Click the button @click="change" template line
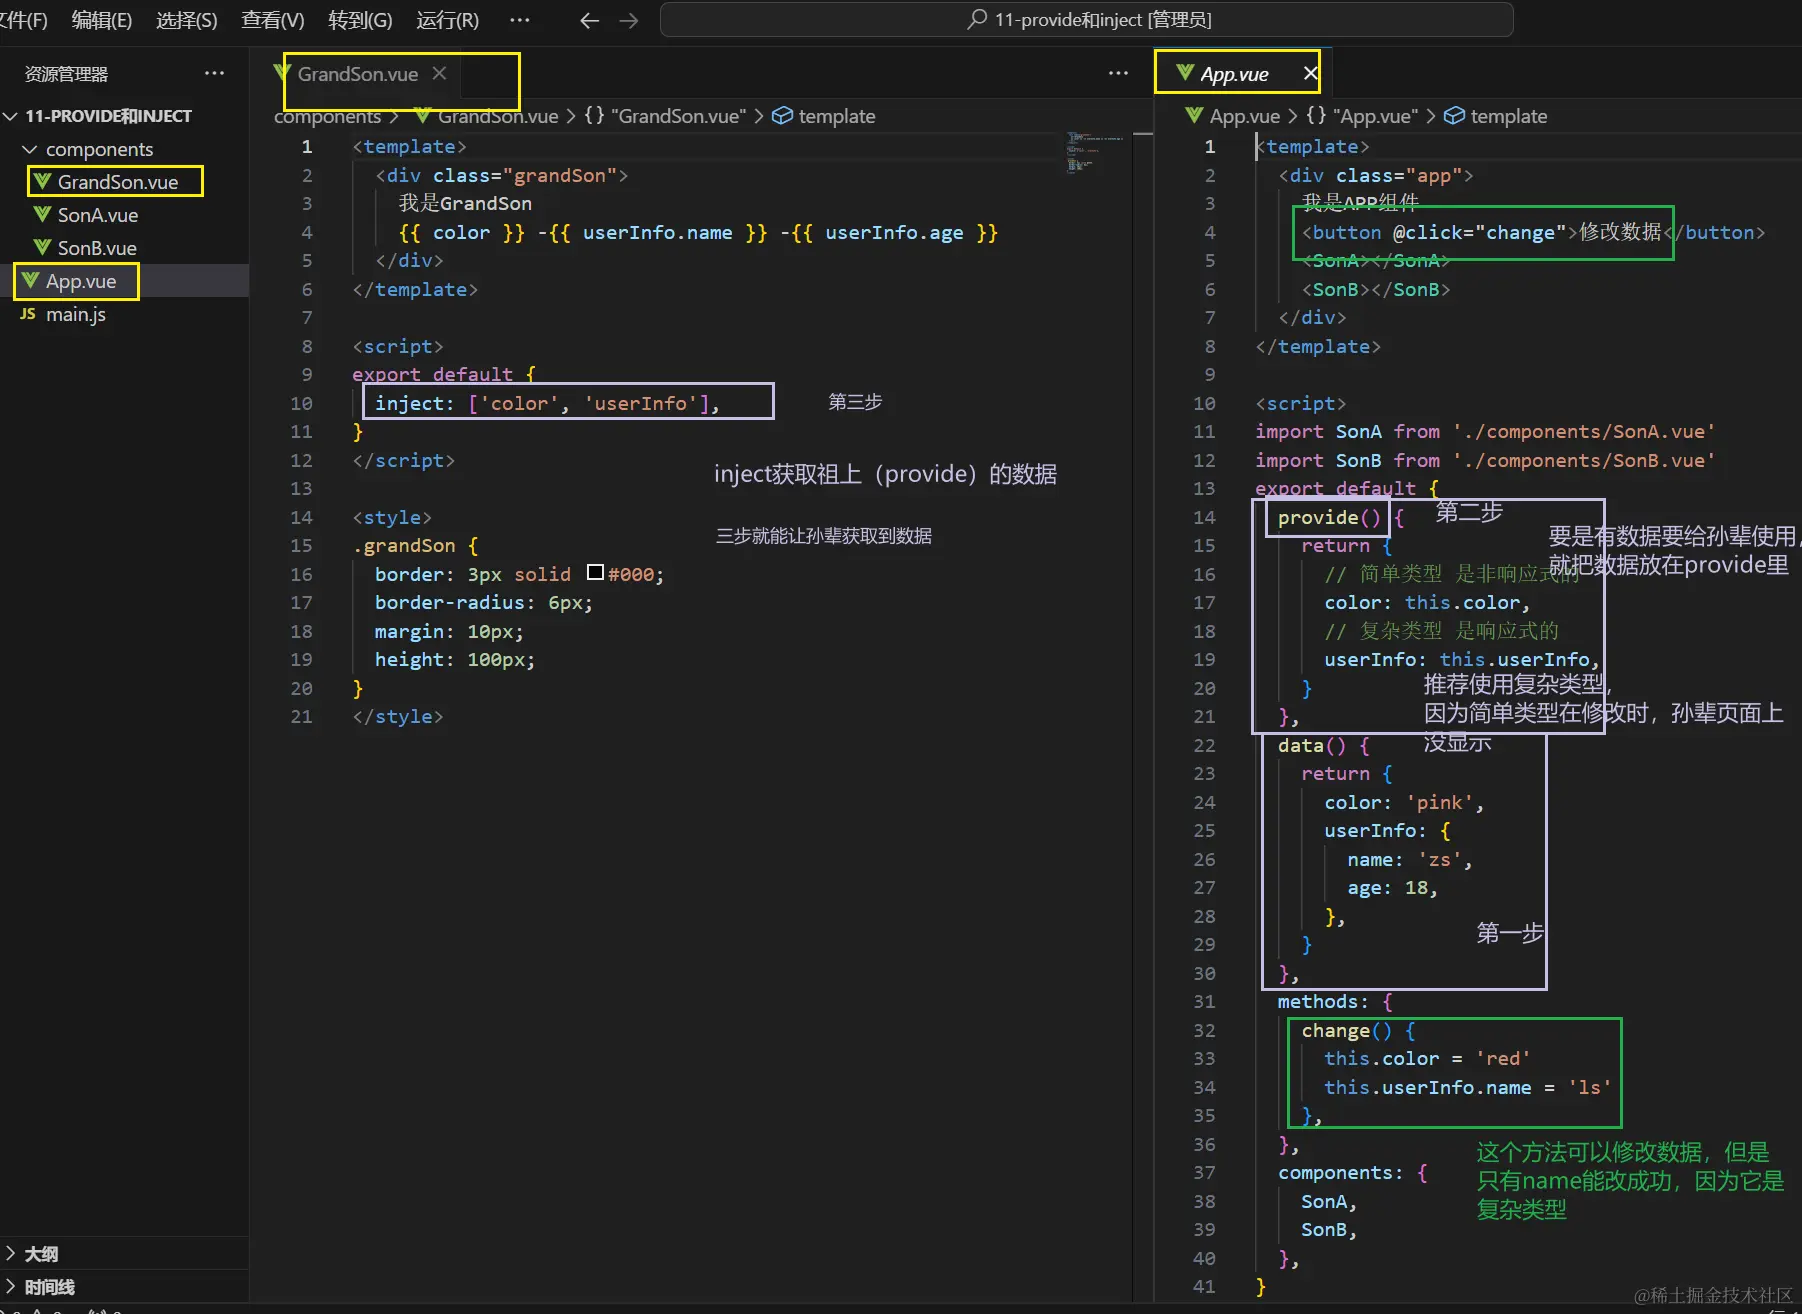 pyautogui.click(x=1533, y=233)
